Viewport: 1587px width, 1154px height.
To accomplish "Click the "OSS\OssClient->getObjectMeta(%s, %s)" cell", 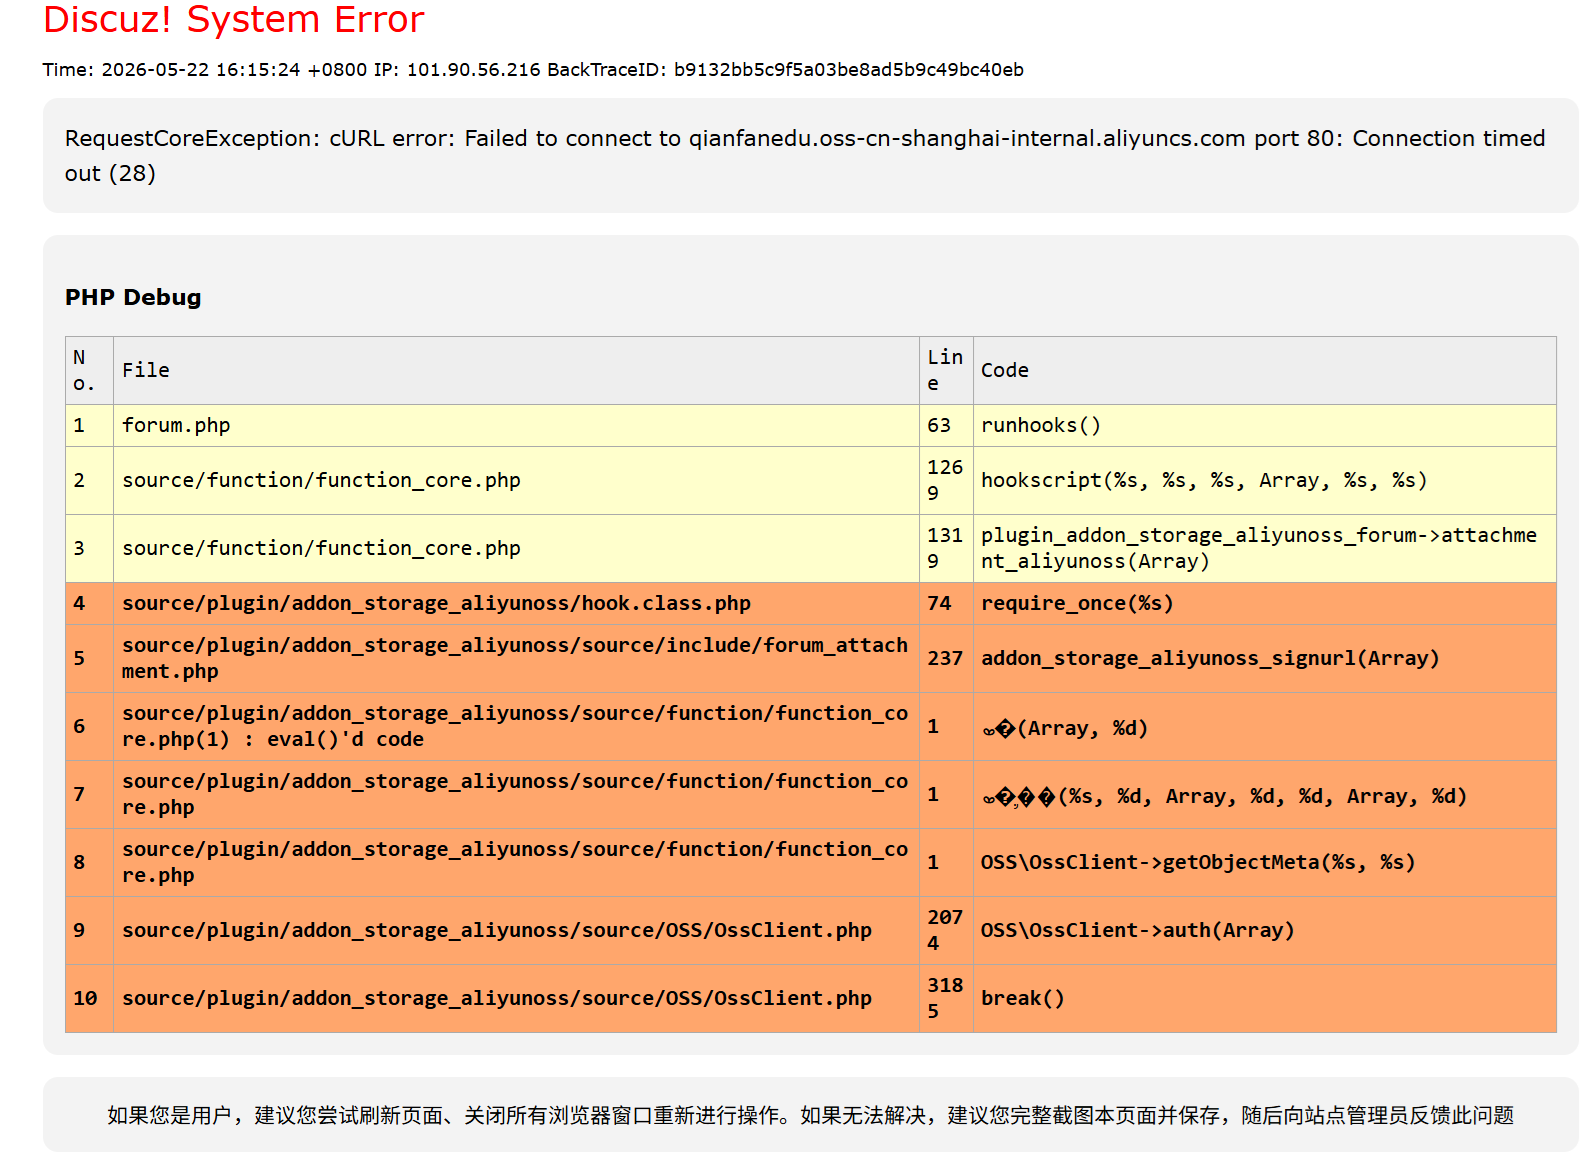I will pyautogui.click(x=1265, y=863).
